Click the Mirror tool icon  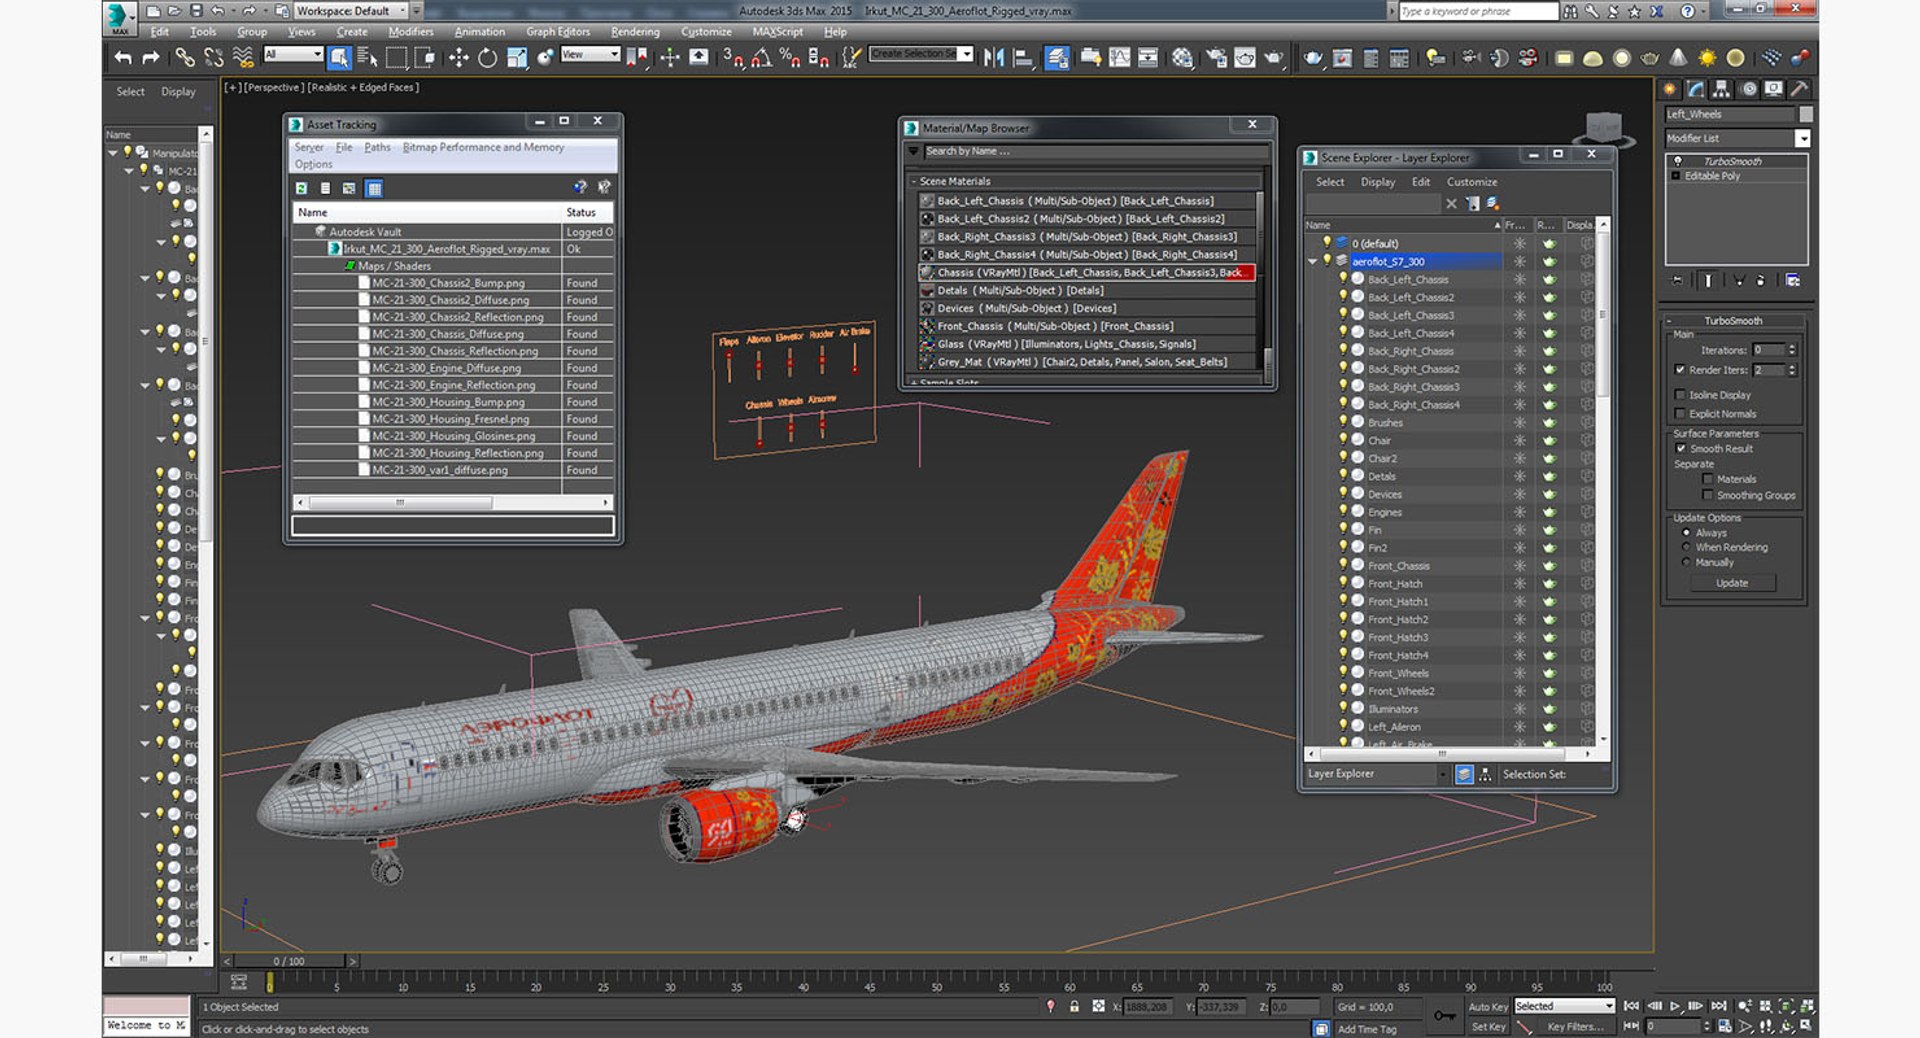coord(994,58)
